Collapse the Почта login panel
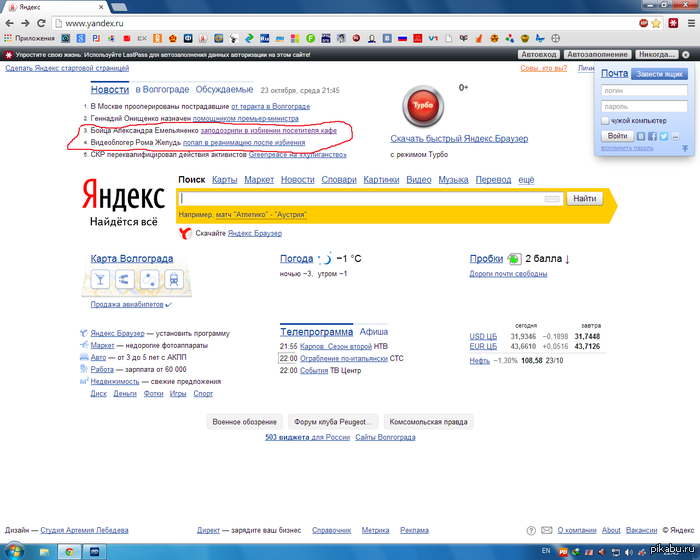Screen dimensions: 700x560 point(685,148)
